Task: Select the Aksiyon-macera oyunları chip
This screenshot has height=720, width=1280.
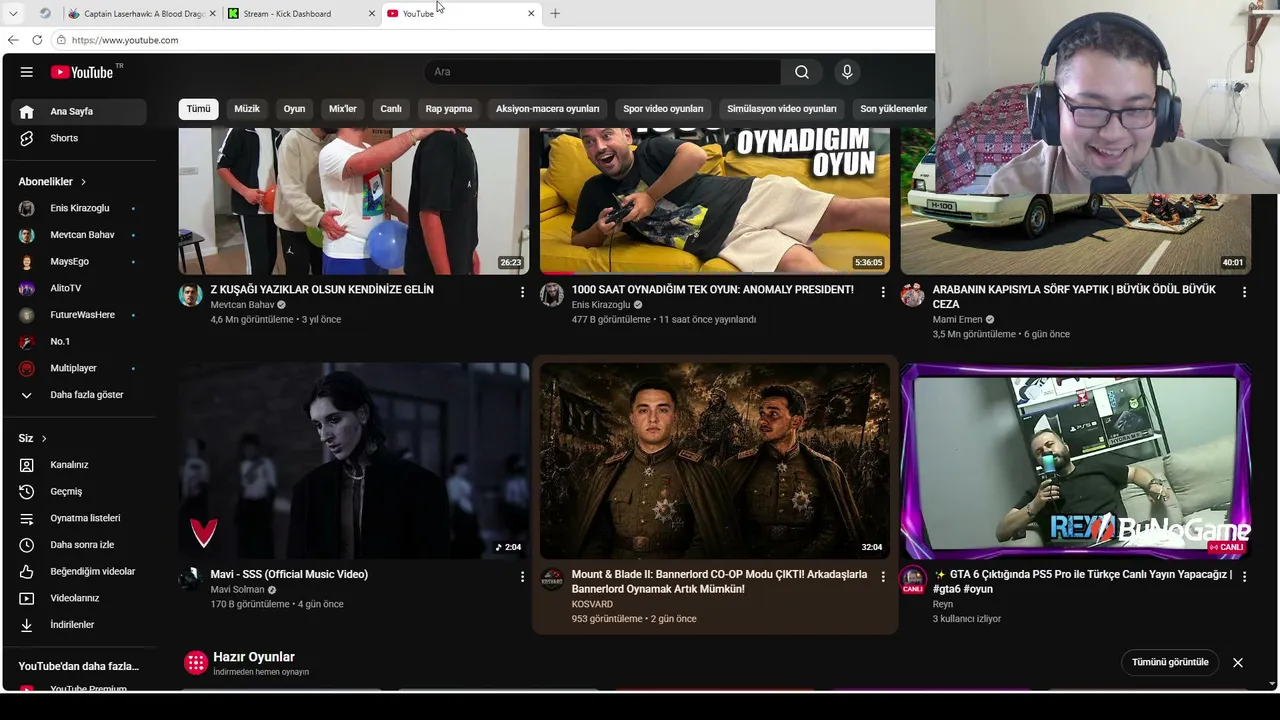Action: click(548, 109)
